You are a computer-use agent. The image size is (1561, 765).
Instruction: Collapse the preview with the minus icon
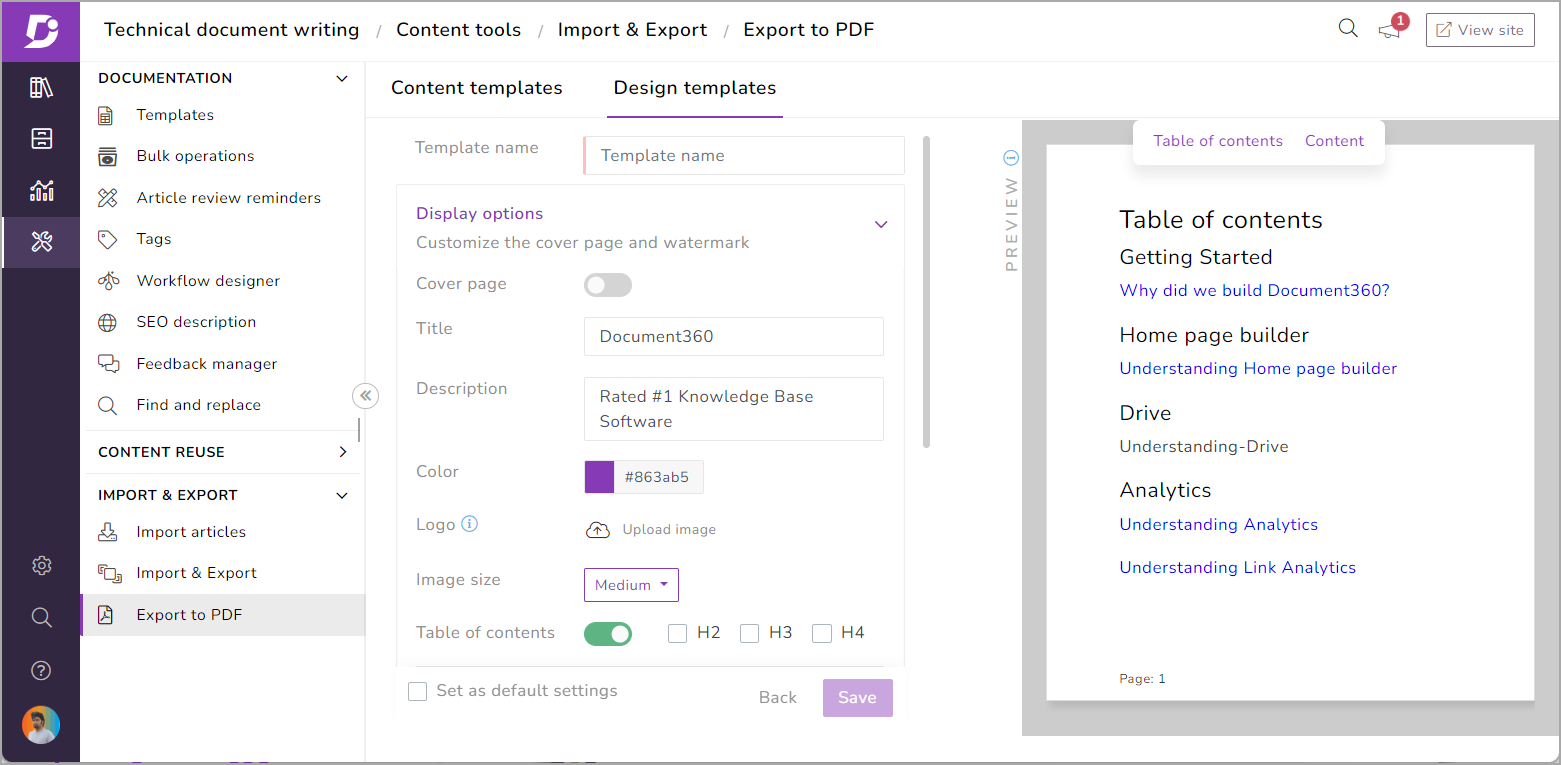tap(1011, 157)
